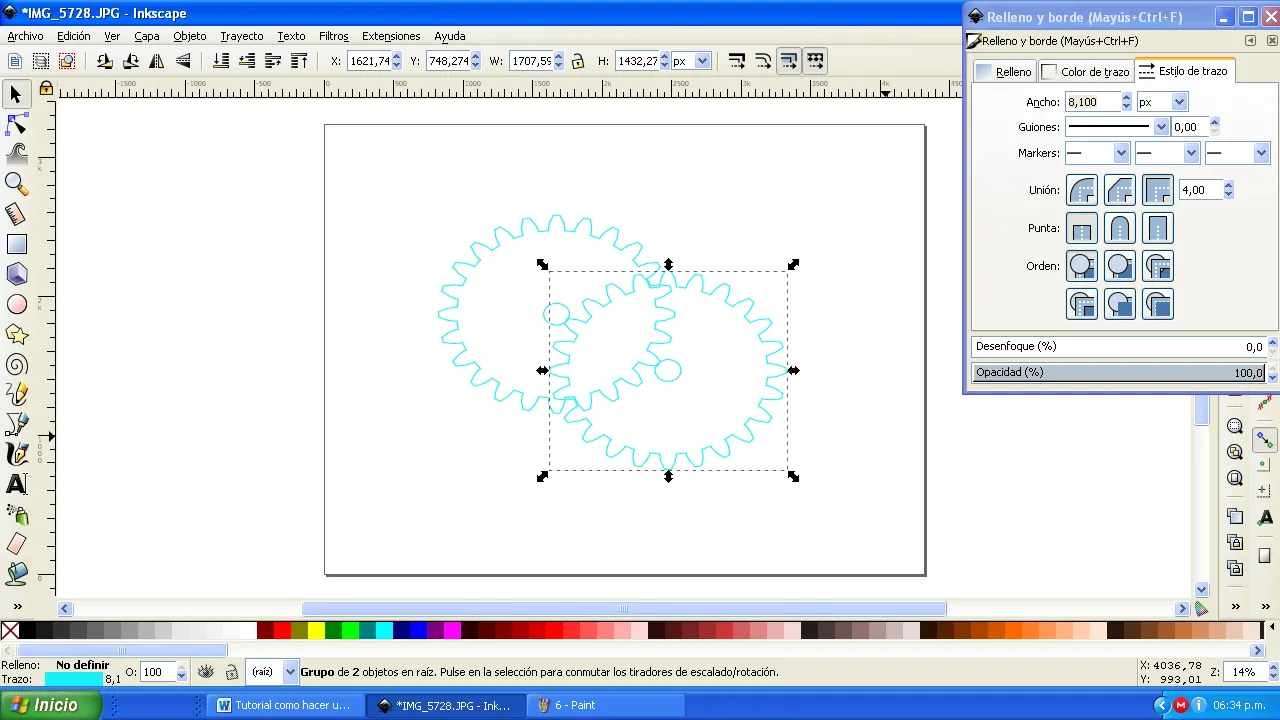Choose miter join in Unión row

[1158, 190]
